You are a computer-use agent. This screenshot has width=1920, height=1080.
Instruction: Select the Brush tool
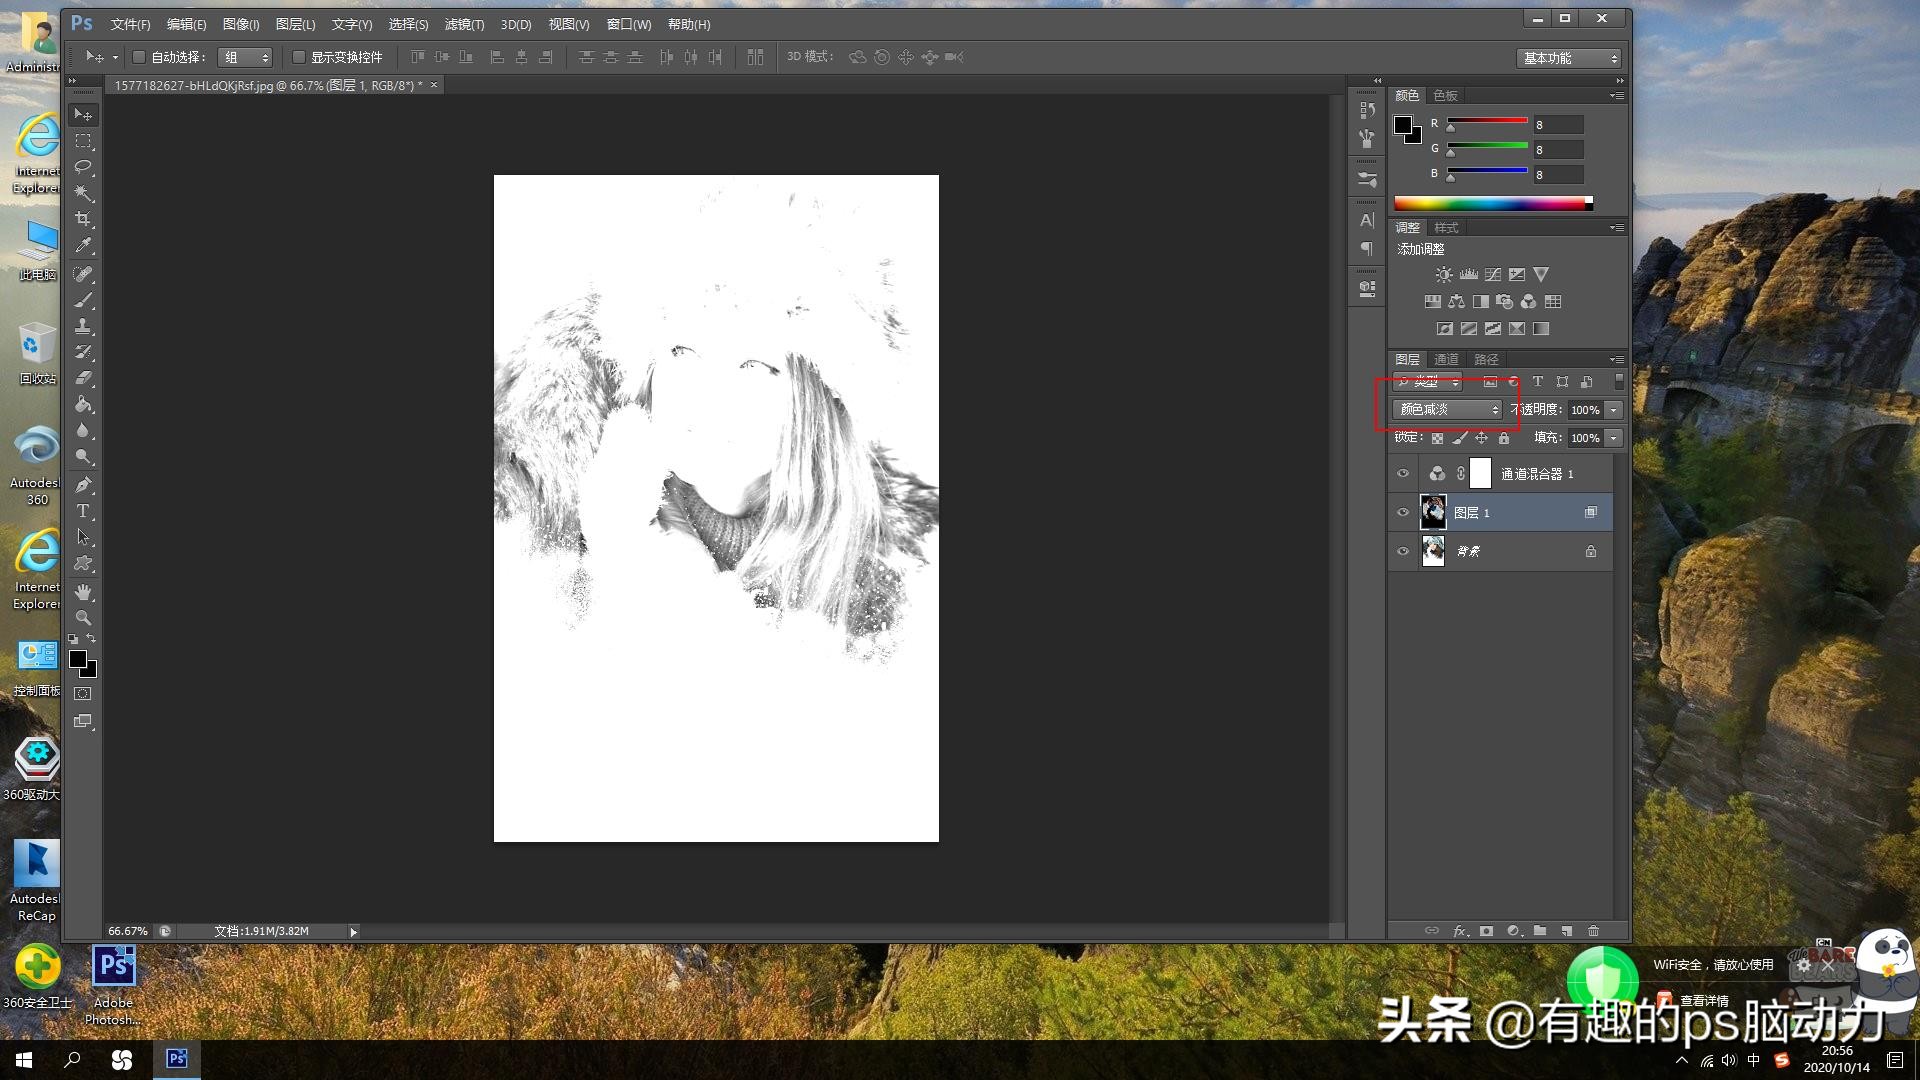click(83, 300)
